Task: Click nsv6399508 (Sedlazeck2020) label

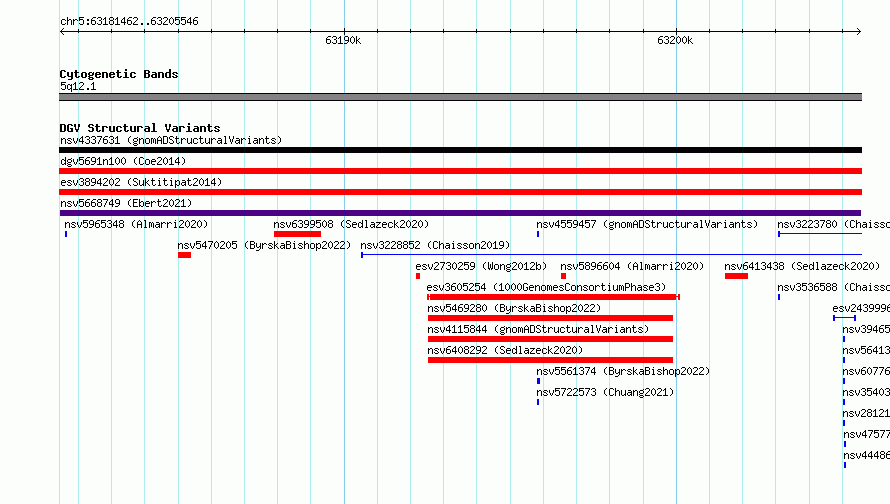Action: point(351,224)
